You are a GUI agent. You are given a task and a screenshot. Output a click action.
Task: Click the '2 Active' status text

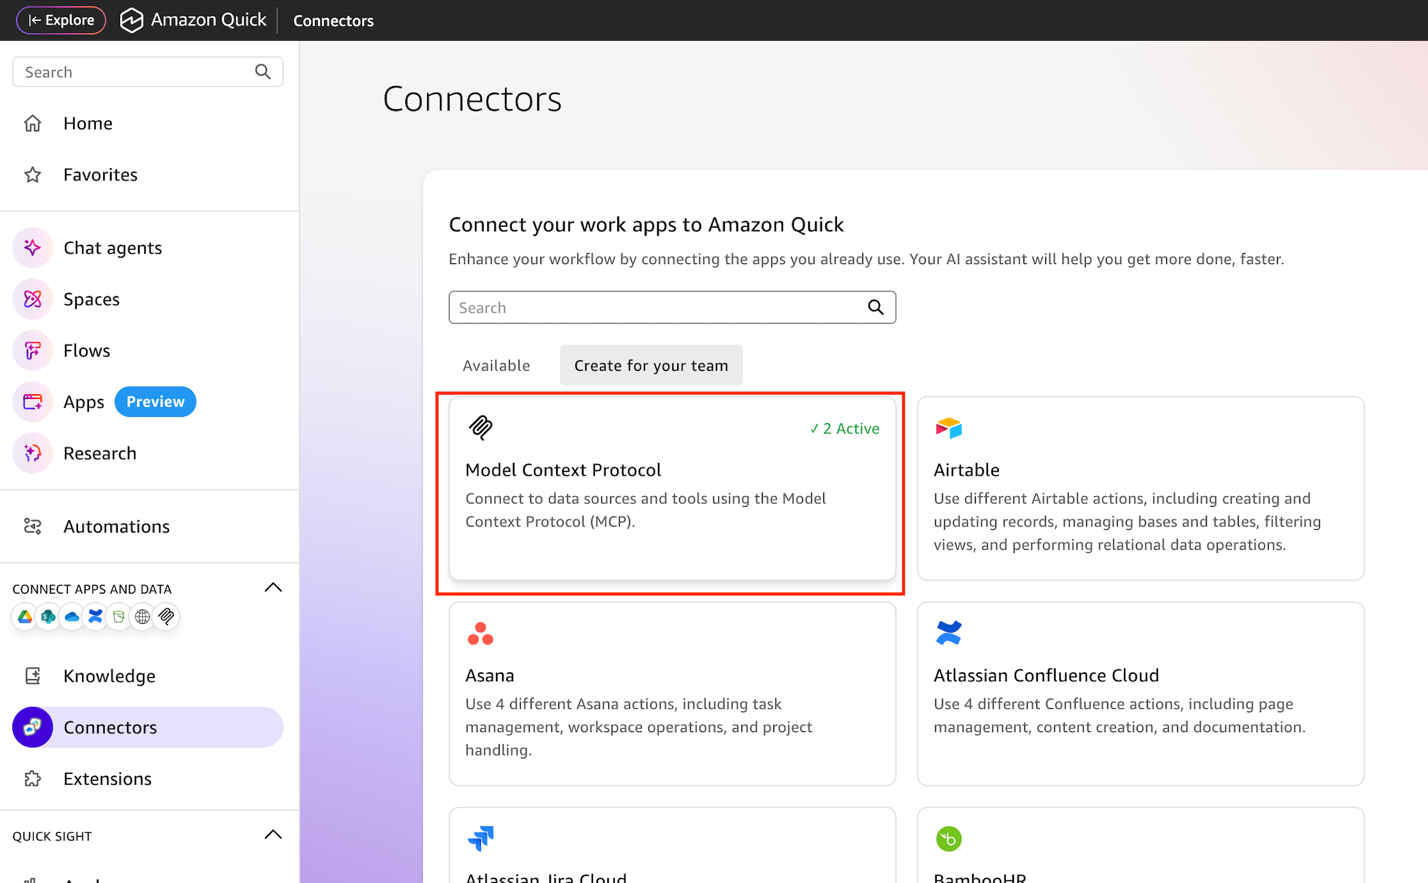pyautogui.click(x=845, y=429)
